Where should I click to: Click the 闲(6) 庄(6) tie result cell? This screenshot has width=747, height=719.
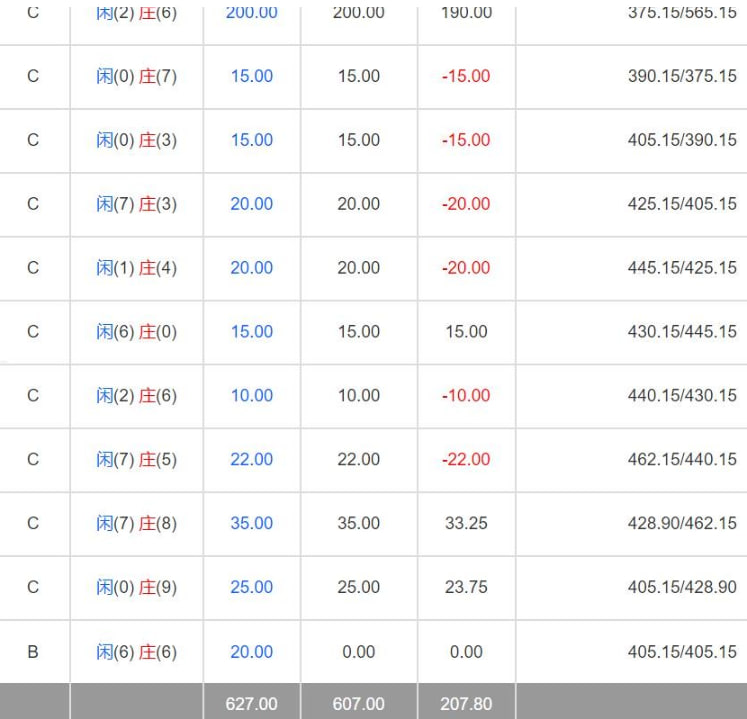136,651
